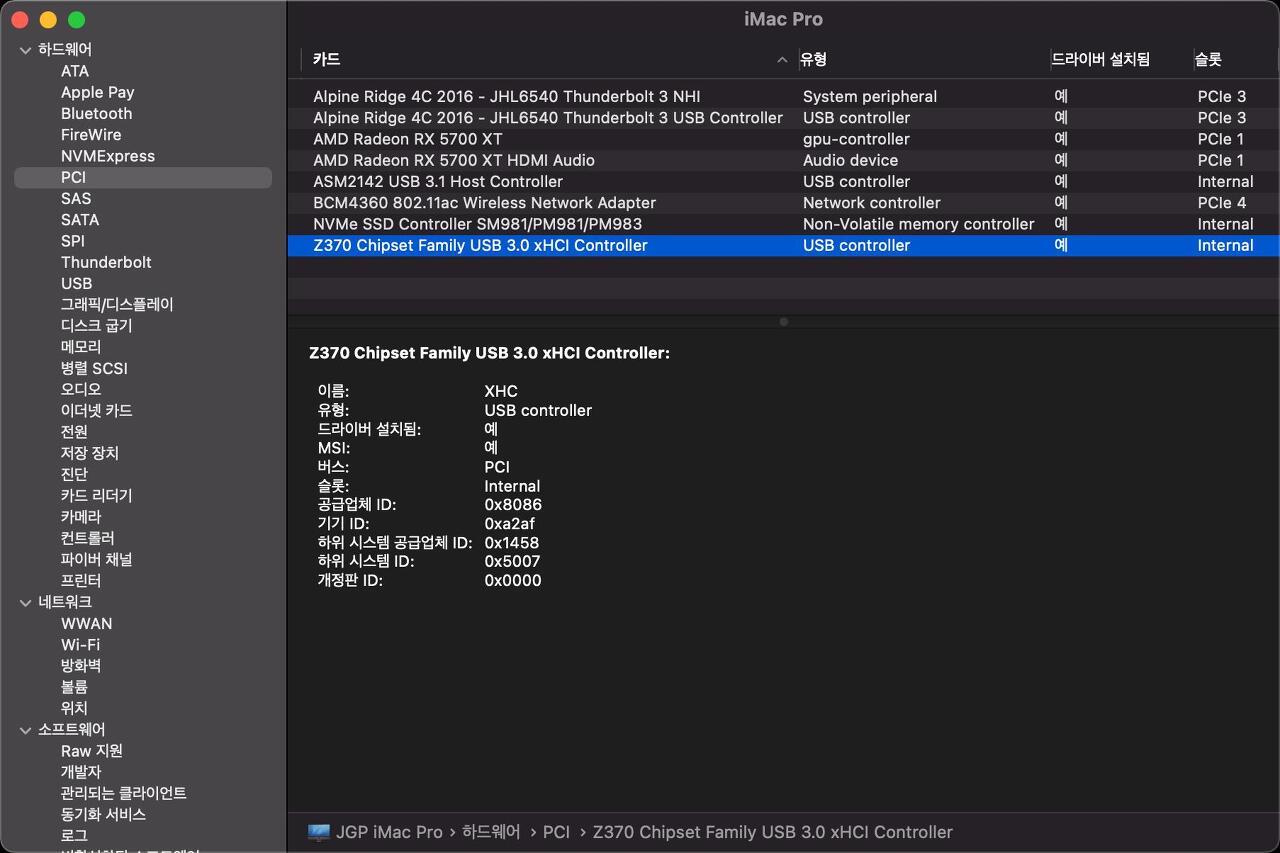Screen dimensions: 1280x853
Task: Select 디스크 굽기 in sidebar
Action: (96, 326)
